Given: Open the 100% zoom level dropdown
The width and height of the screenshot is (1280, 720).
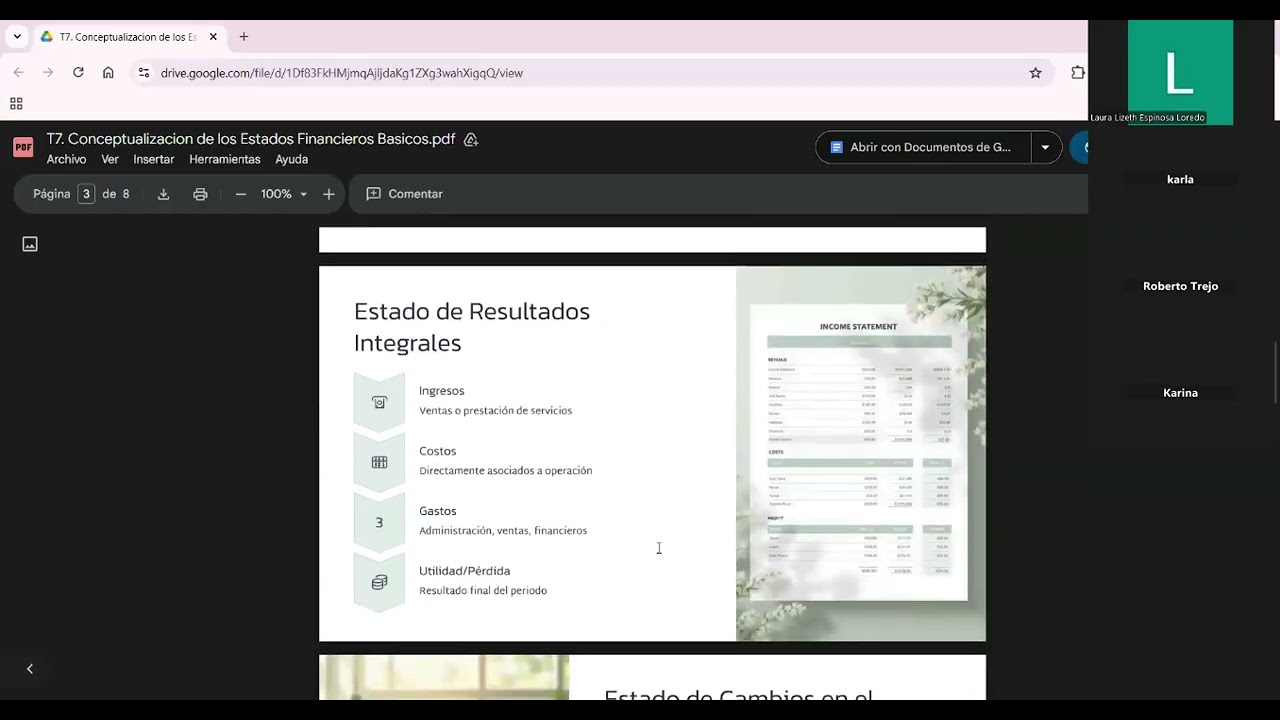Looking at the screenshot, I should click(x=284, y=194).
